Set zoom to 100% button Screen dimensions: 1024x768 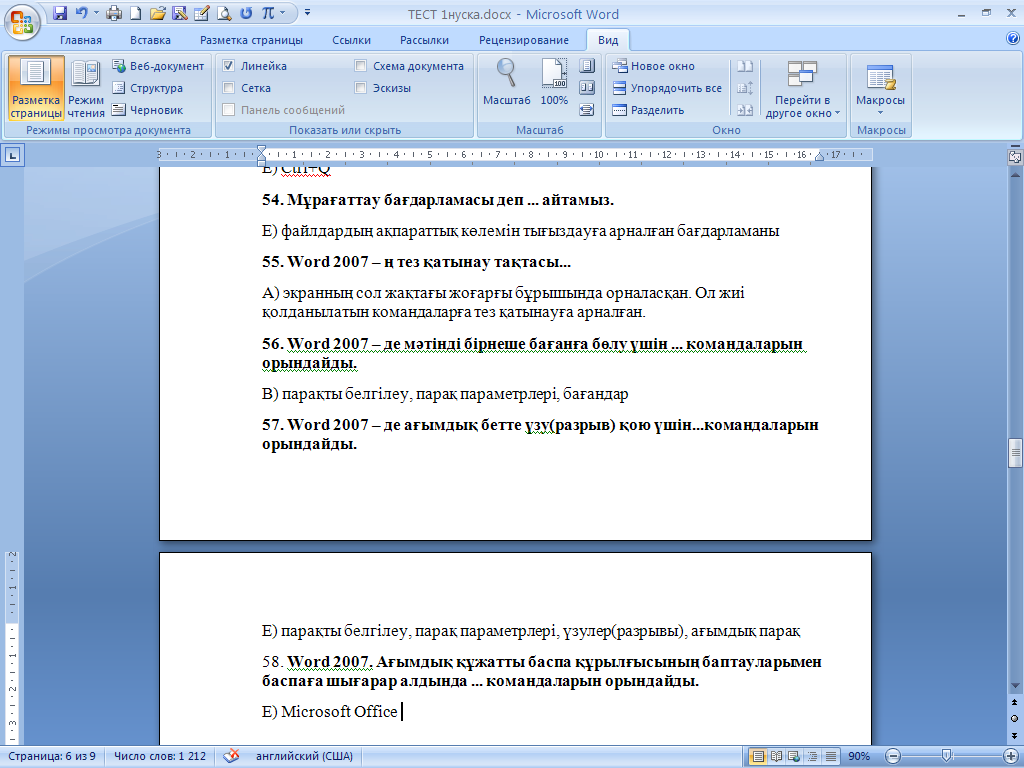[554, 82]
